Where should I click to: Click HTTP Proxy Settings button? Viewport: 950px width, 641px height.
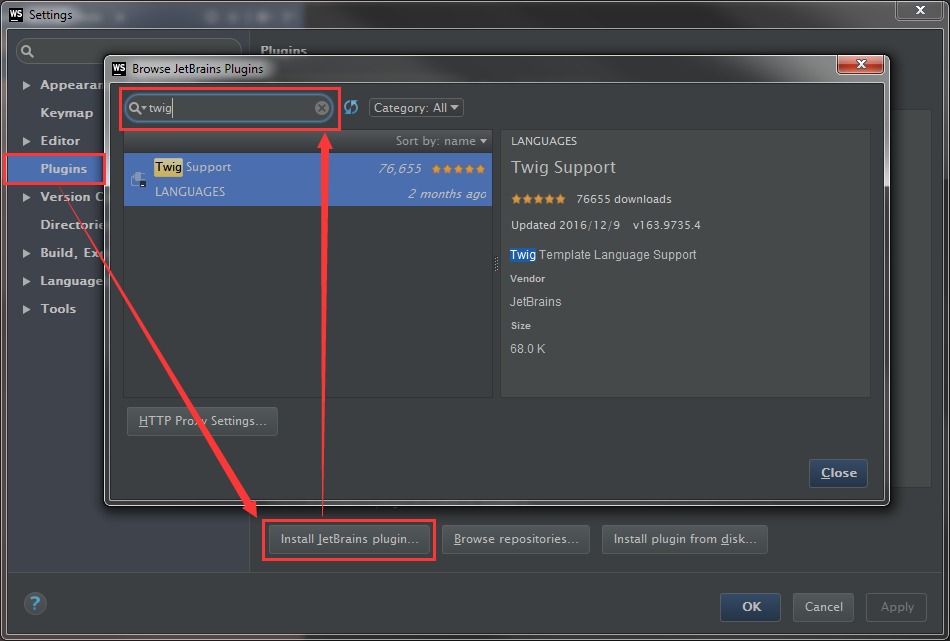[x=202, y=421]
